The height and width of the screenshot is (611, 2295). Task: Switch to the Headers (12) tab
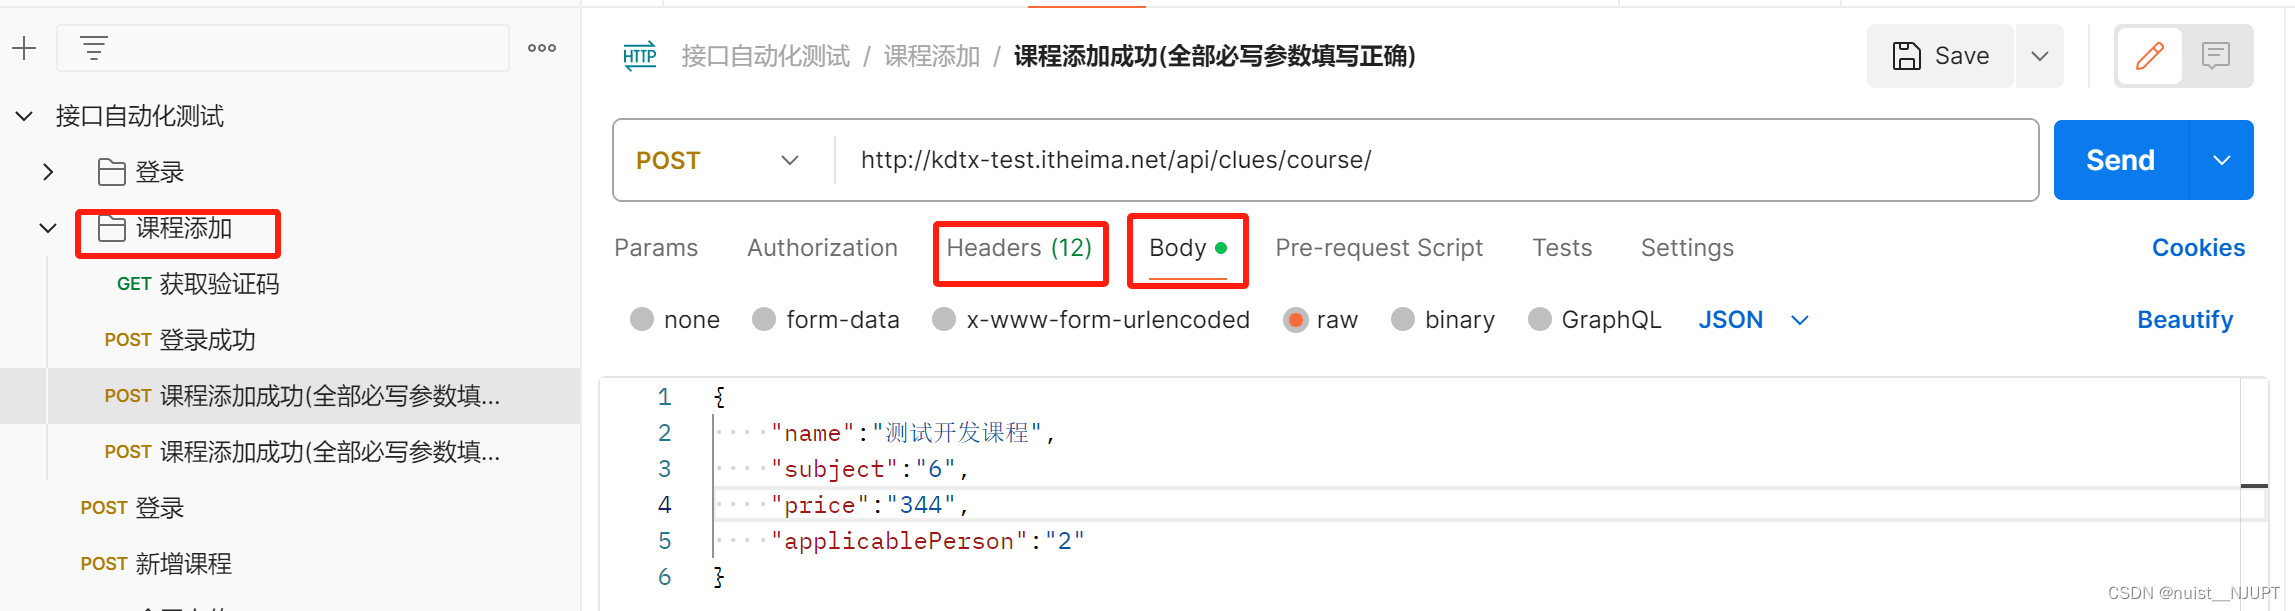pyautogui.click(x=1019, y=248)
